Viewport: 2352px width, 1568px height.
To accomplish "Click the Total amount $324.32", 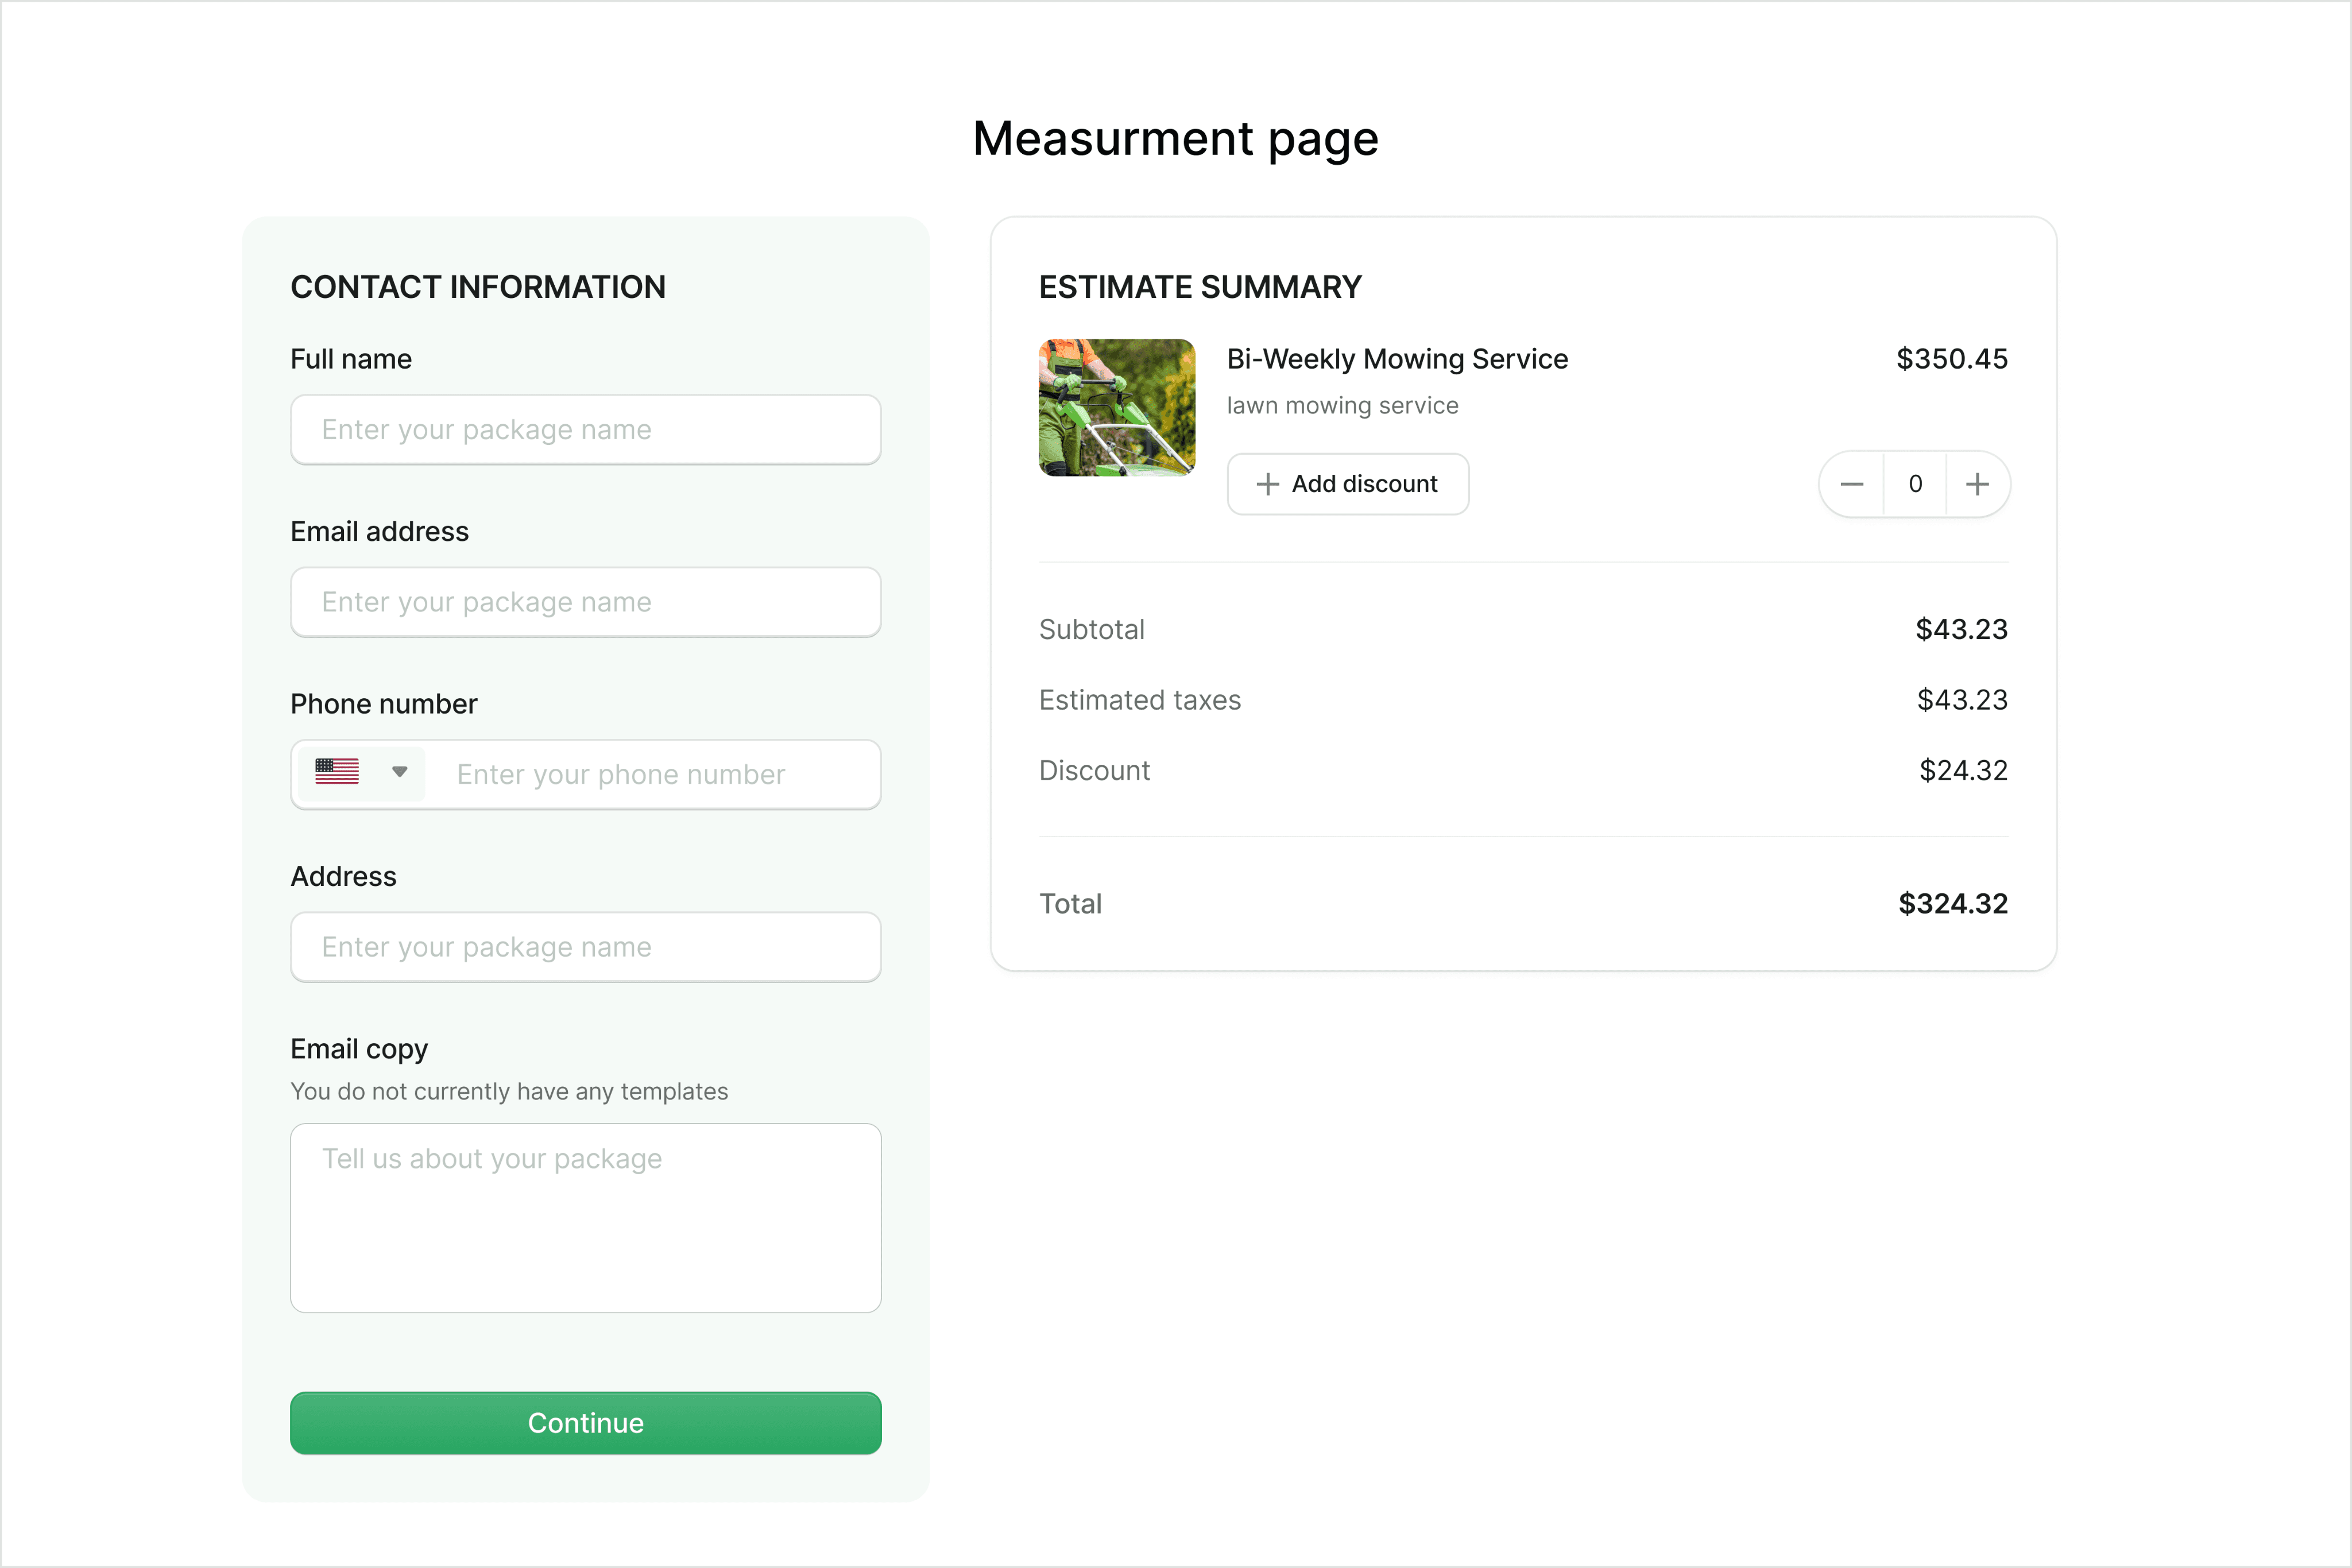I will (1952, 903).
